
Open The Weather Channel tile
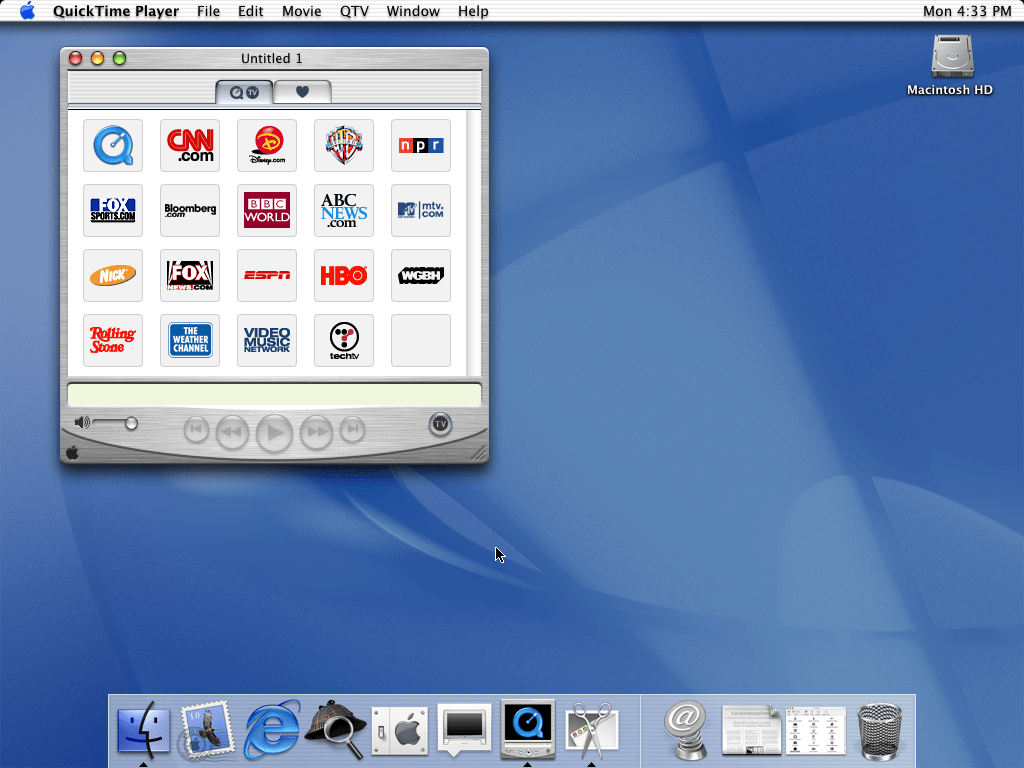(190, 341)
